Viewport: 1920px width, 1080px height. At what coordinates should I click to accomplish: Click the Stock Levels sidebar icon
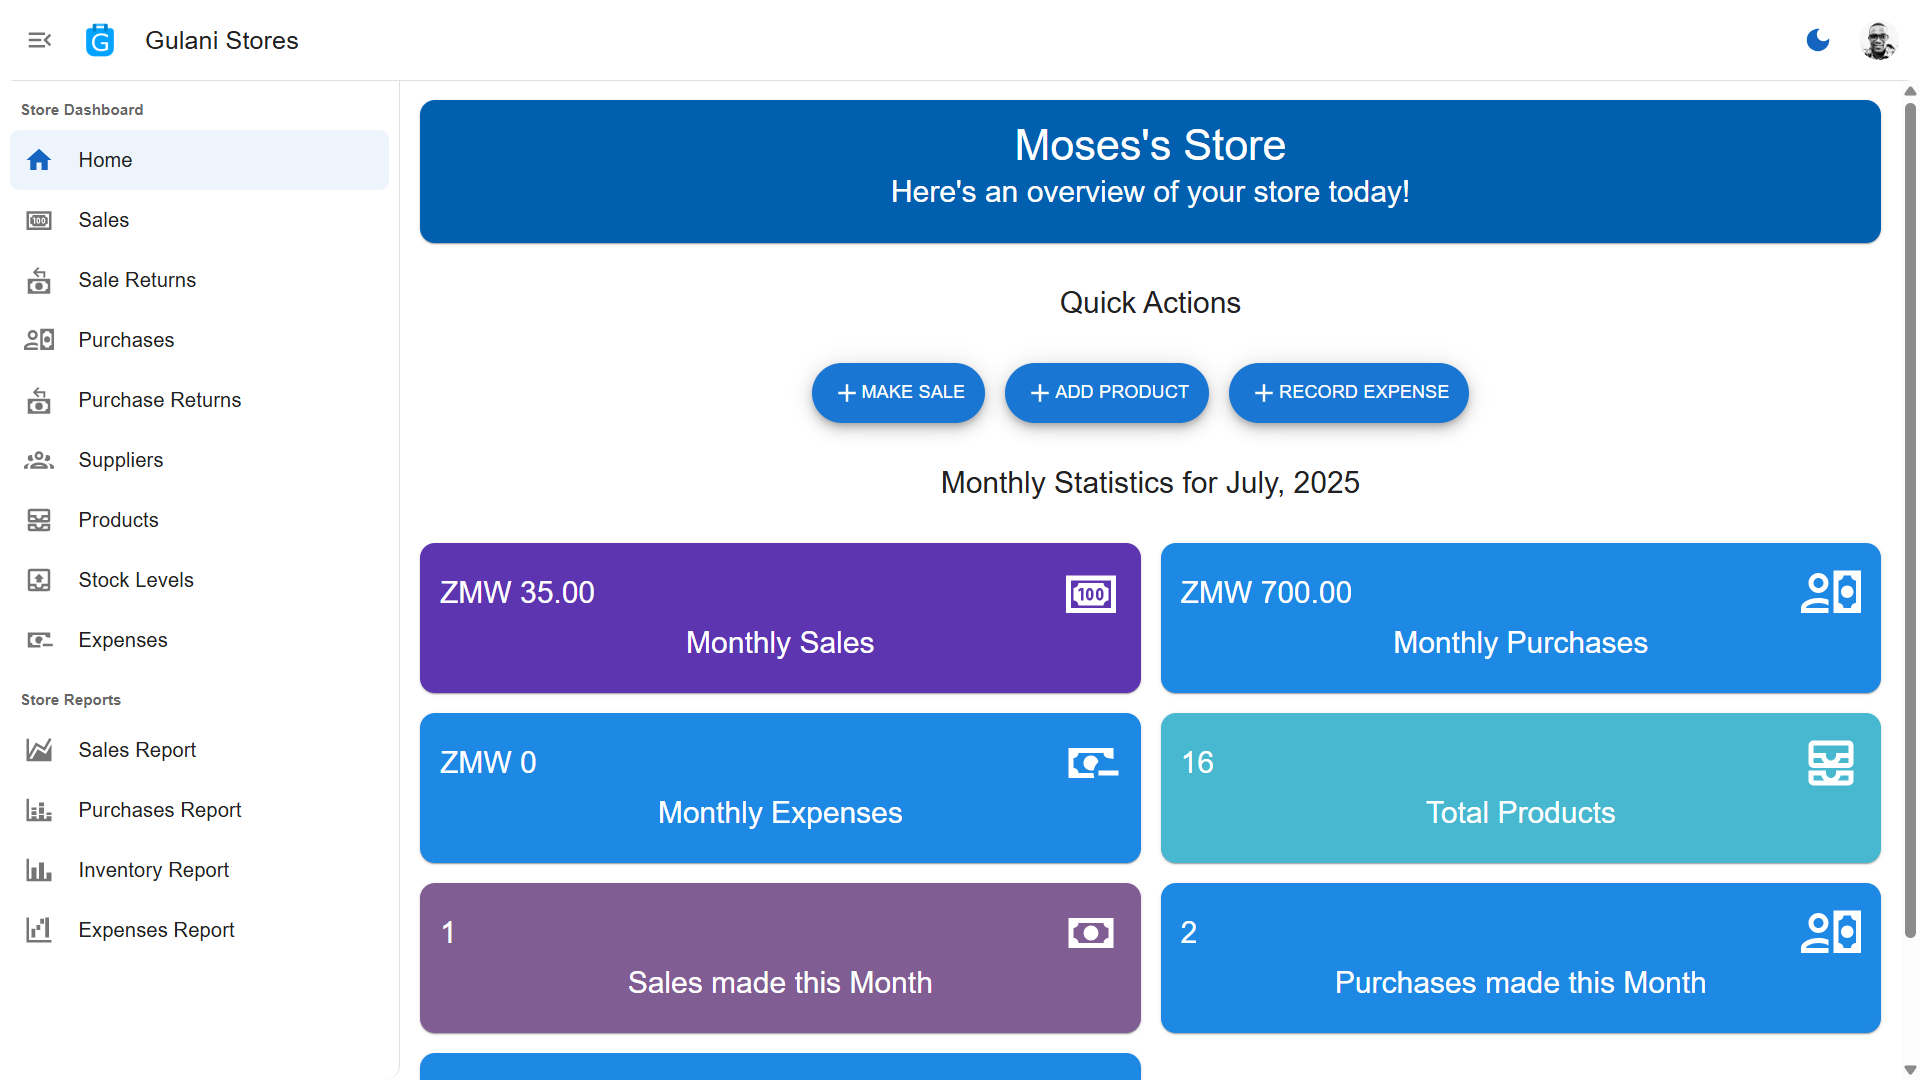pyautogui.click(x=39, y=580)
